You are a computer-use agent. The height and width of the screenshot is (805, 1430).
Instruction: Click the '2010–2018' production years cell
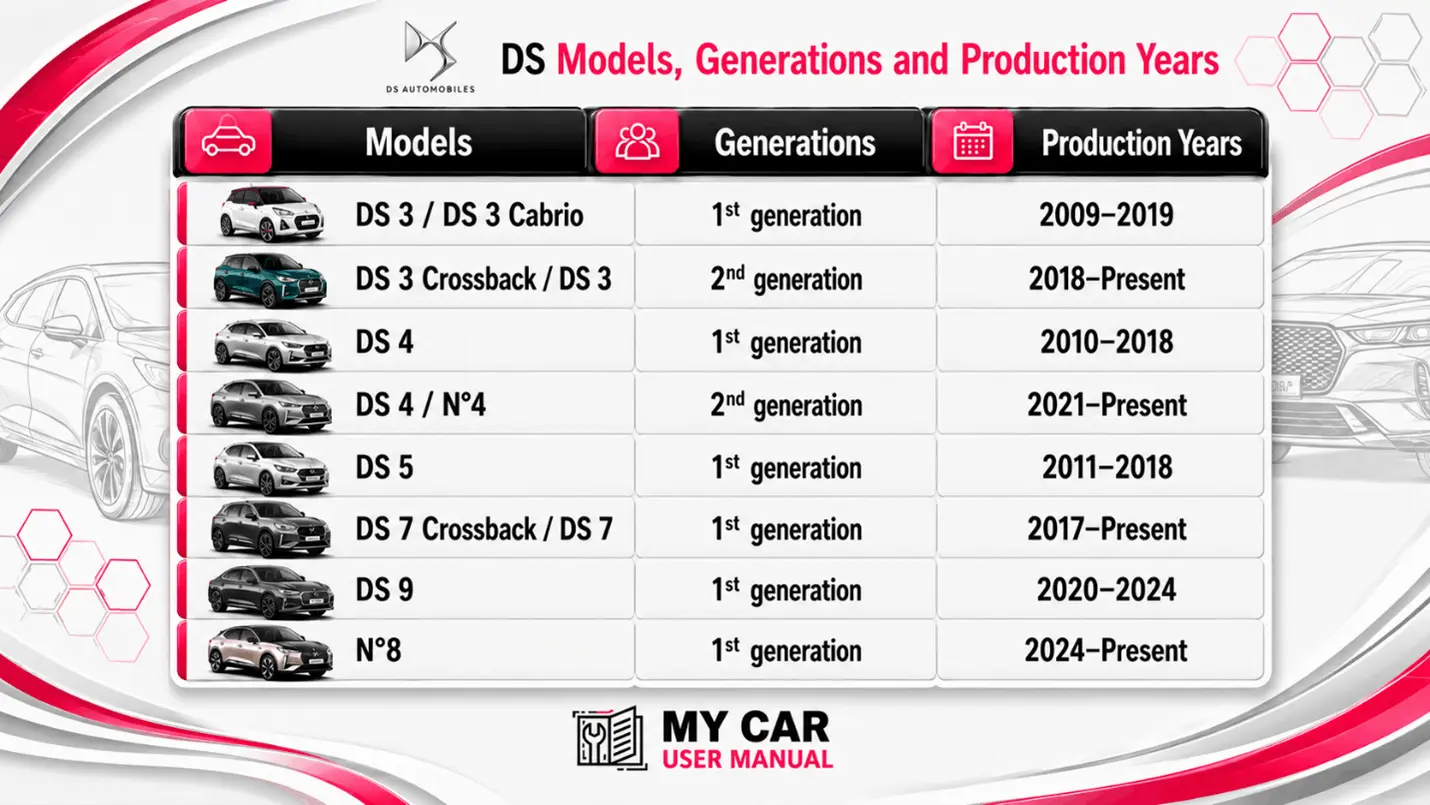[1101, 342]
